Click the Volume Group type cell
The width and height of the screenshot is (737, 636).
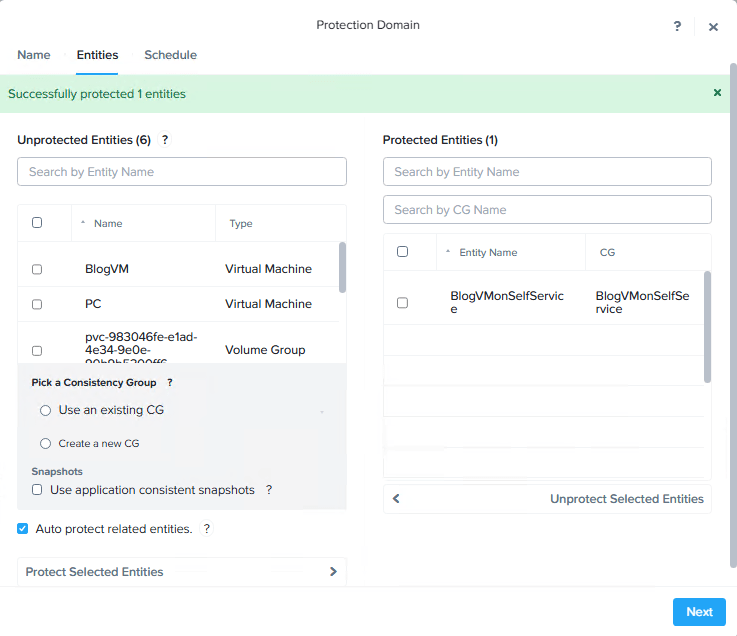coord(265,350)
